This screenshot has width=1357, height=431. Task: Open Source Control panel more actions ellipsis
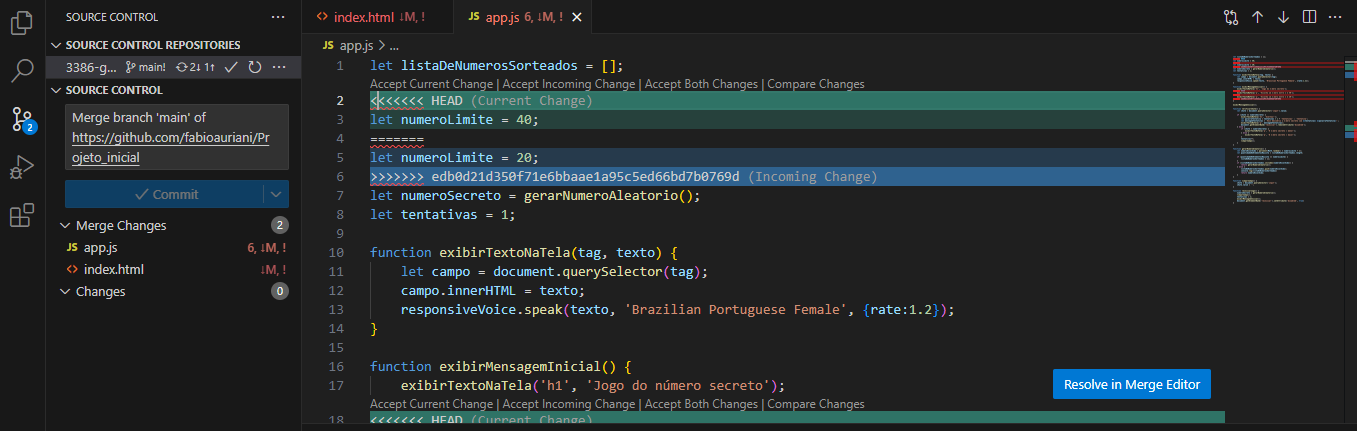tap(278, 17)
